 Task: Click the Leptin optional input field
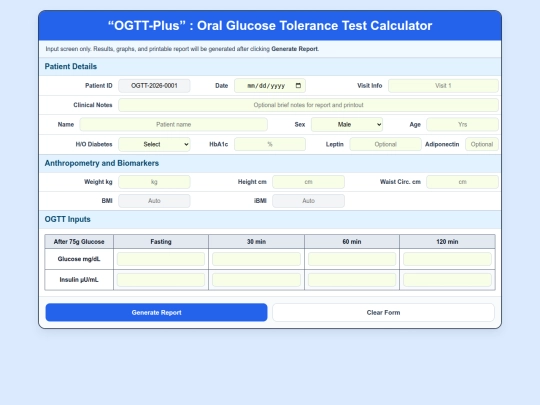tap(385, 144)
